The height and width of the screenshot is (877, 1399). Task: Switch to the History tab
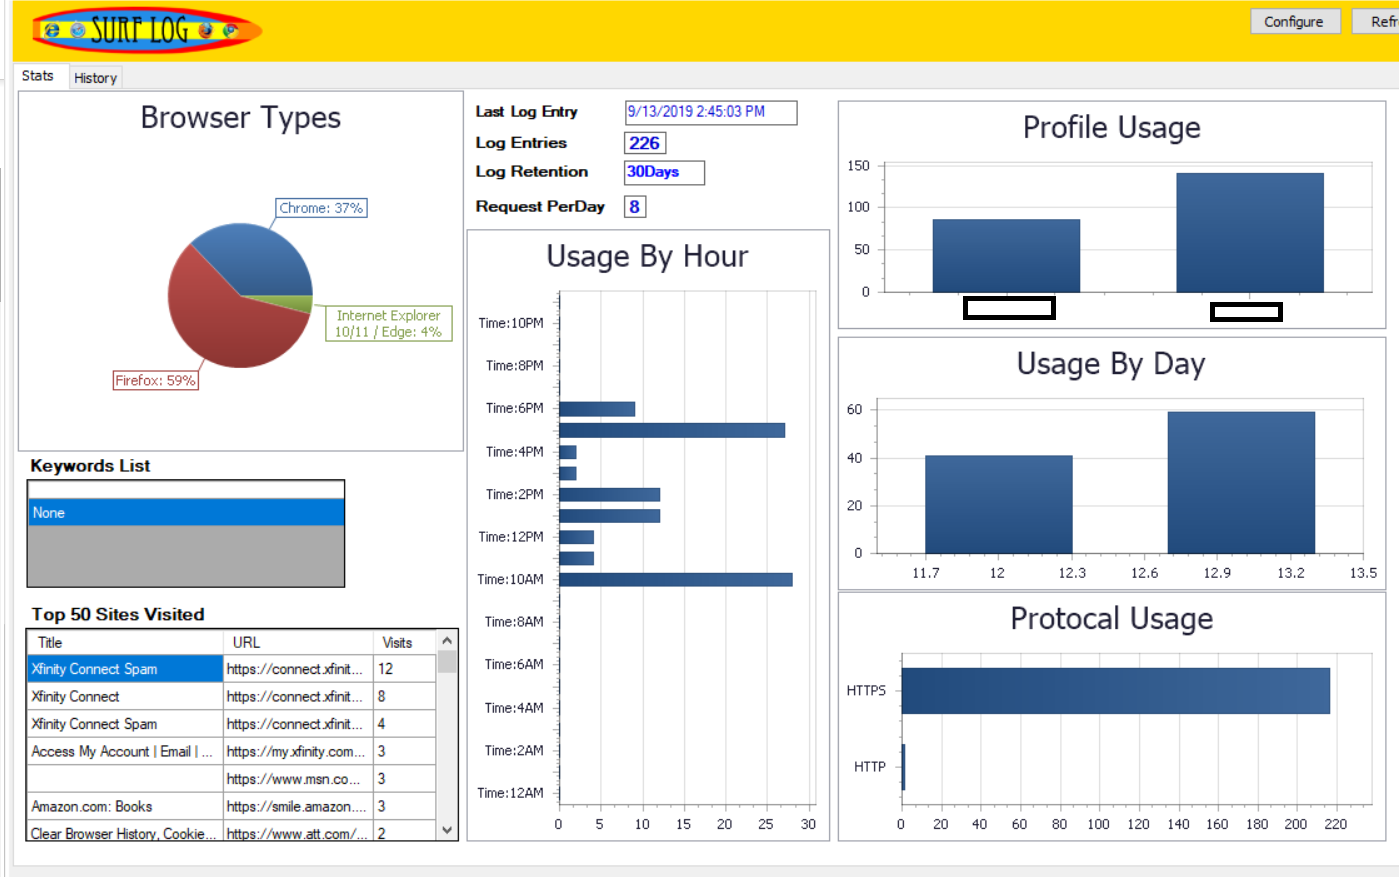coord(95,77)
